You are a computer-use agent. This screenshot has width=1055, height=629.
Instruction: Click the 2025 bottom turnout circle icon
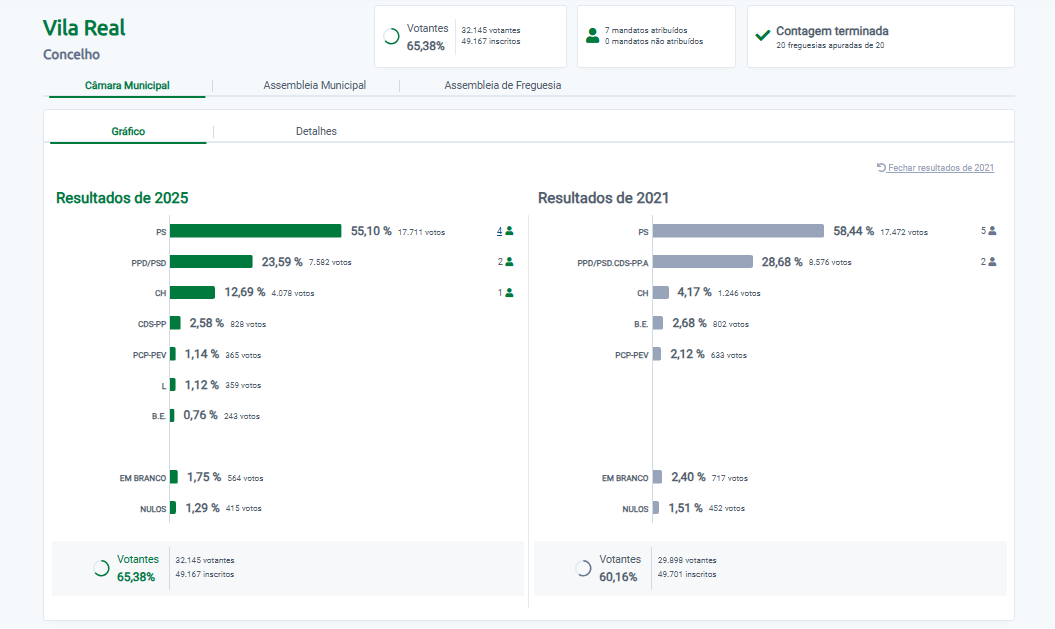coord(101,568)
